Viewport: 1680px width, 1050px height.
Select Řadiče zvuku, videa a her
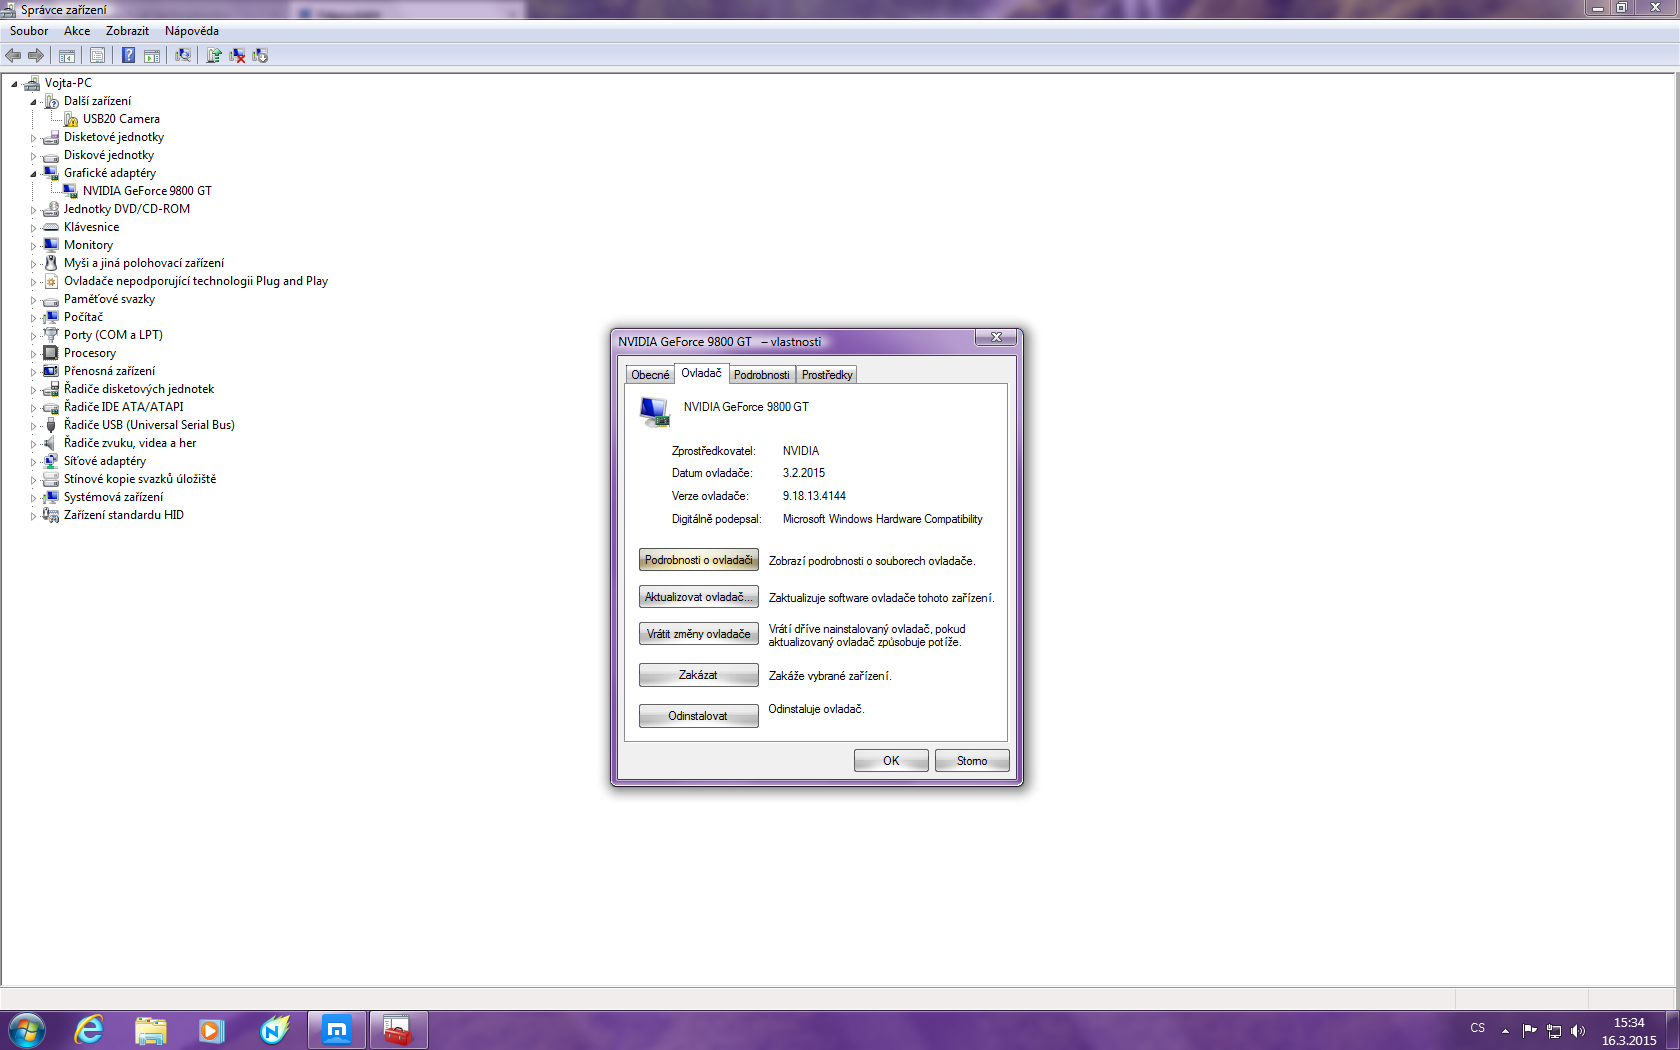pos(130,443)
